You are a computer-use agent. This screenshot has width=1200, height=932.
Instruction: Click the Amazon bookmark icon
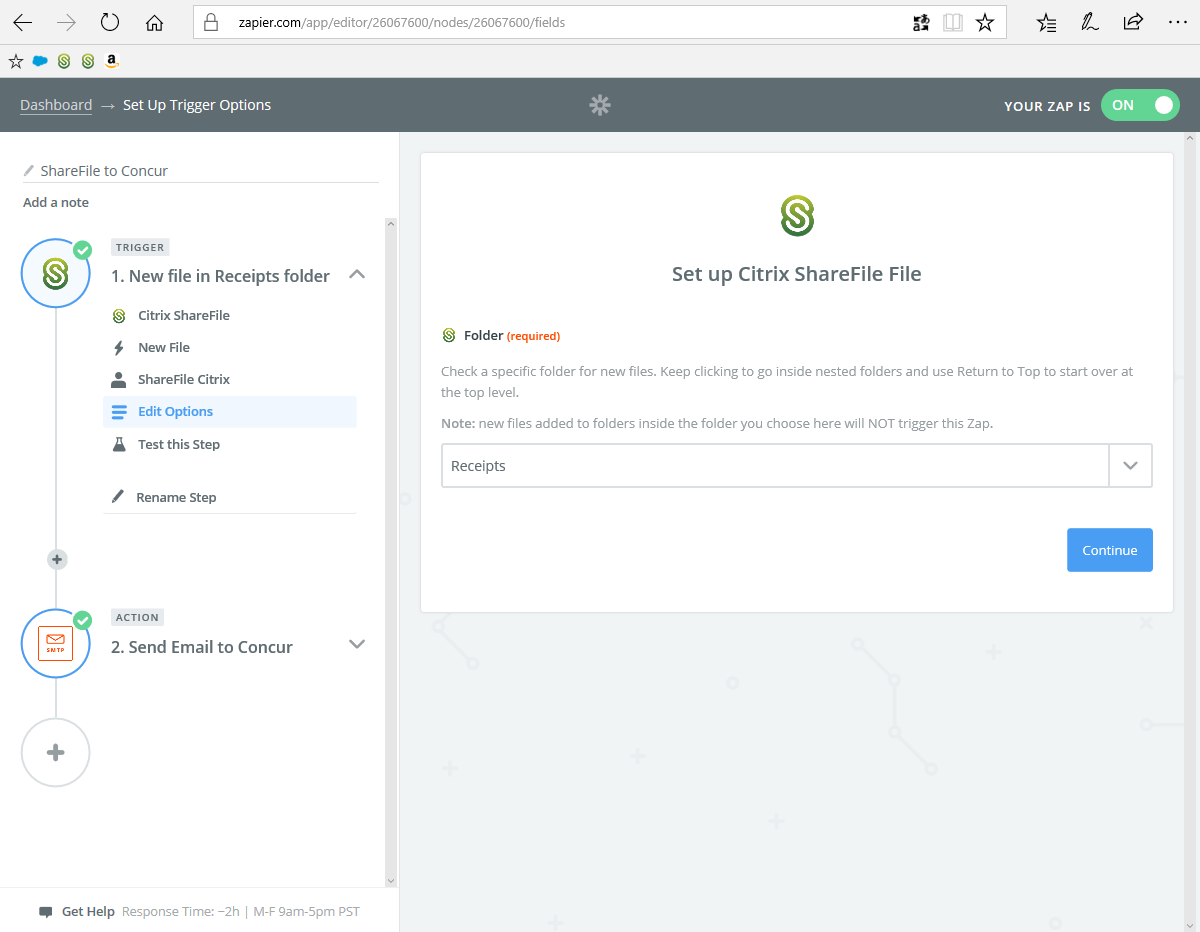tap(112, 61)
